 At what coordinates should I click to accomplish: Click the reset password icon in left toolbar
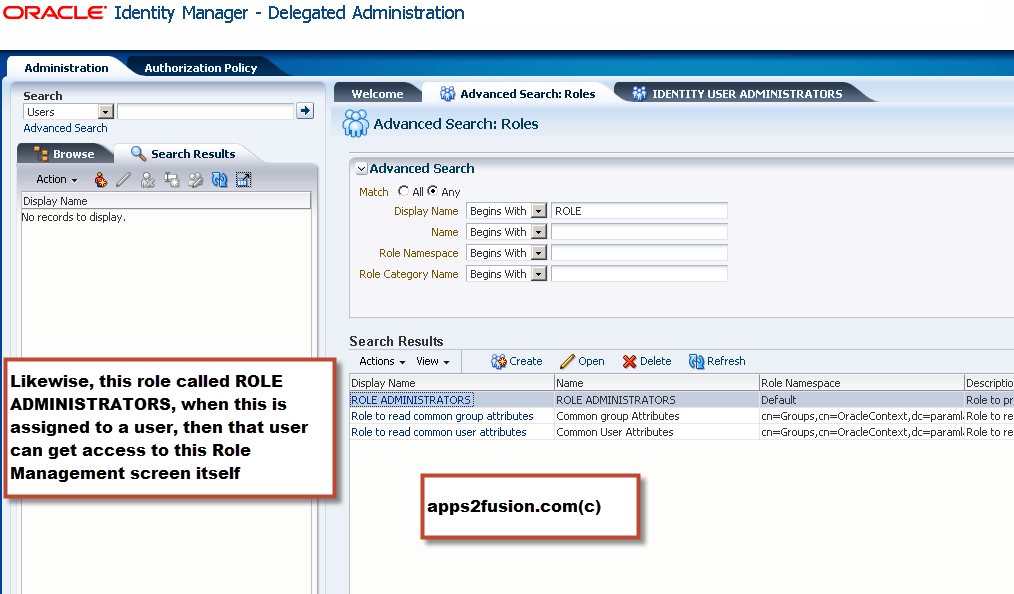[171, 180]
